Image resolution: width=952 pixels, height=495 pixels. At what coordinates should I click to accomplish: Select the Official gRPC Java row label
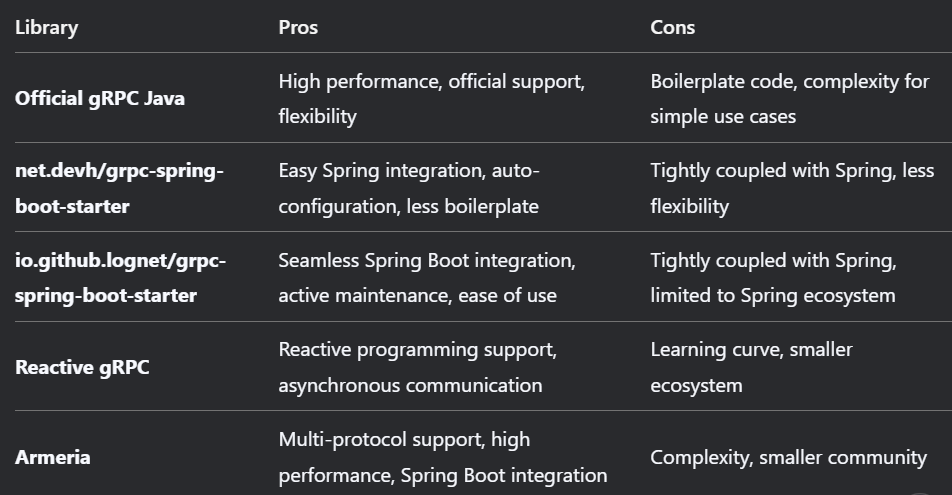pos(100,98)
